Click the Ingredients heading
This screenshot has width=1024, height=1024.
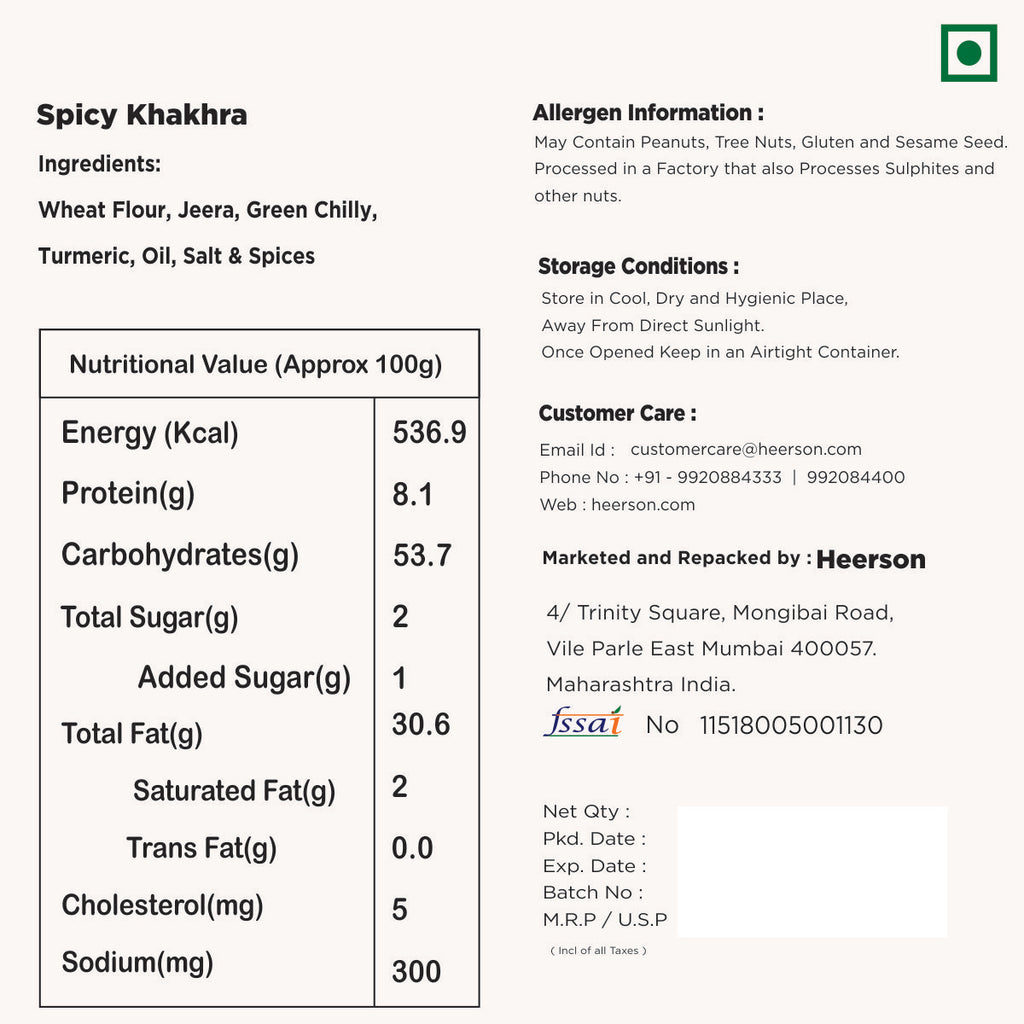tap(99, 164)
